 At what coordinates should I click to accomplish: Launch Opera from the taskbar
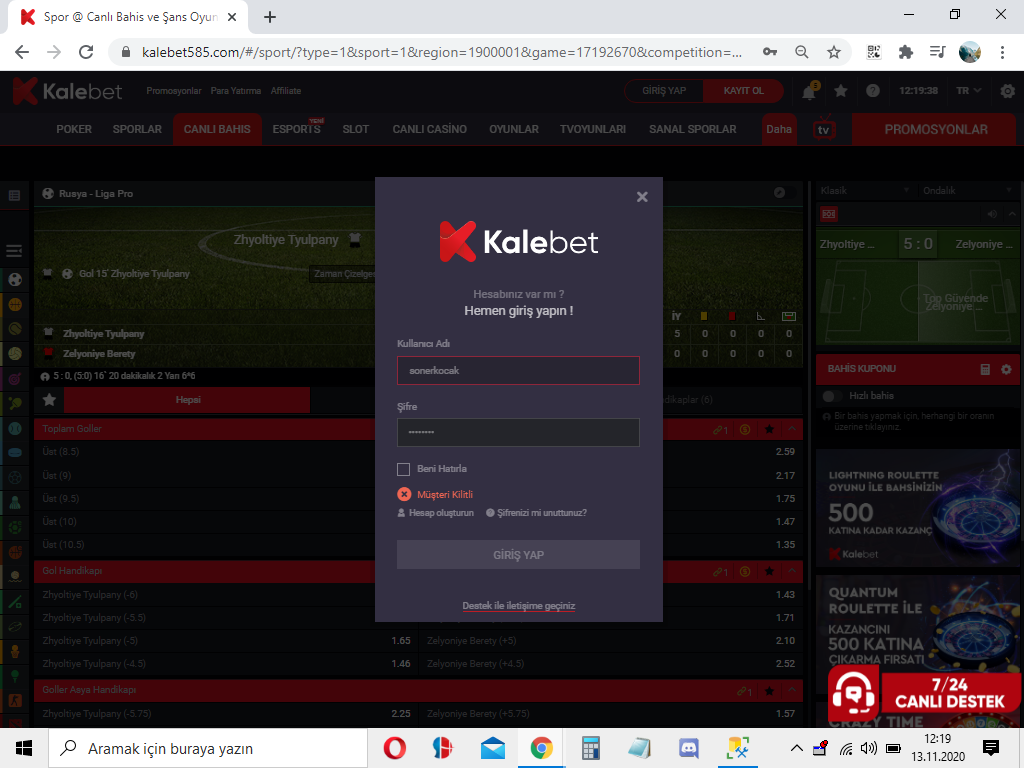pos(394,748)
